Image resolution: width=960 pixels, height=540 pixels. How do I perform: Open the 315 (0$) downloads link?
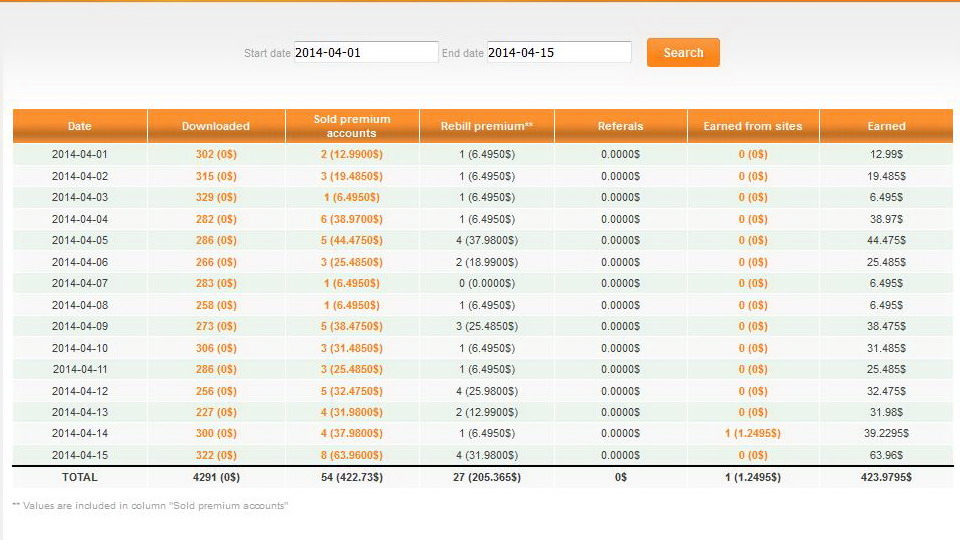coord(216,176)
